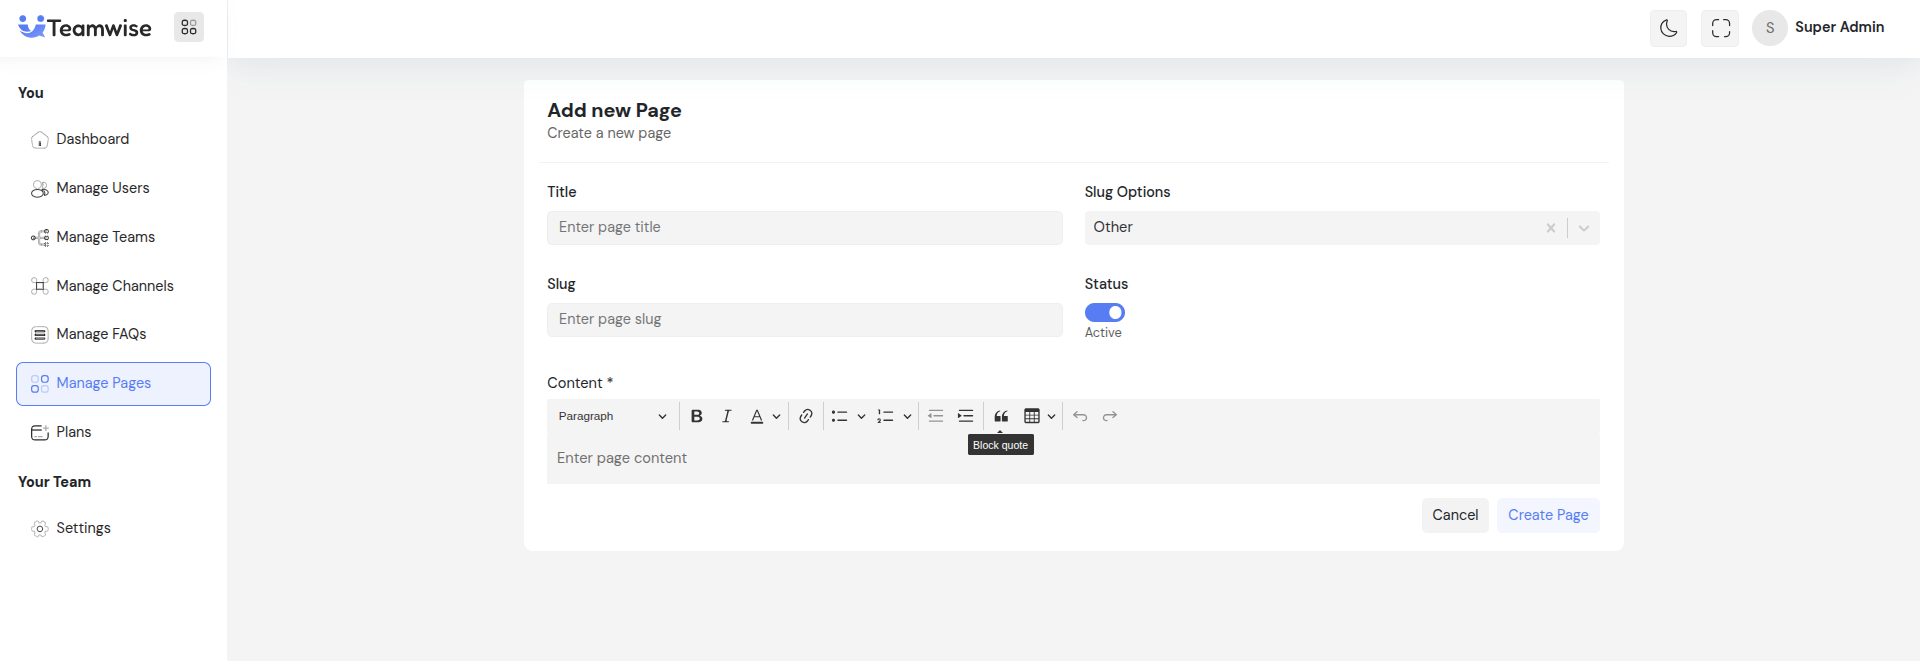This screenshot has width=1920, height=661.
Task: Expand the Slug Options dropdown
Action: [1584, 228]
